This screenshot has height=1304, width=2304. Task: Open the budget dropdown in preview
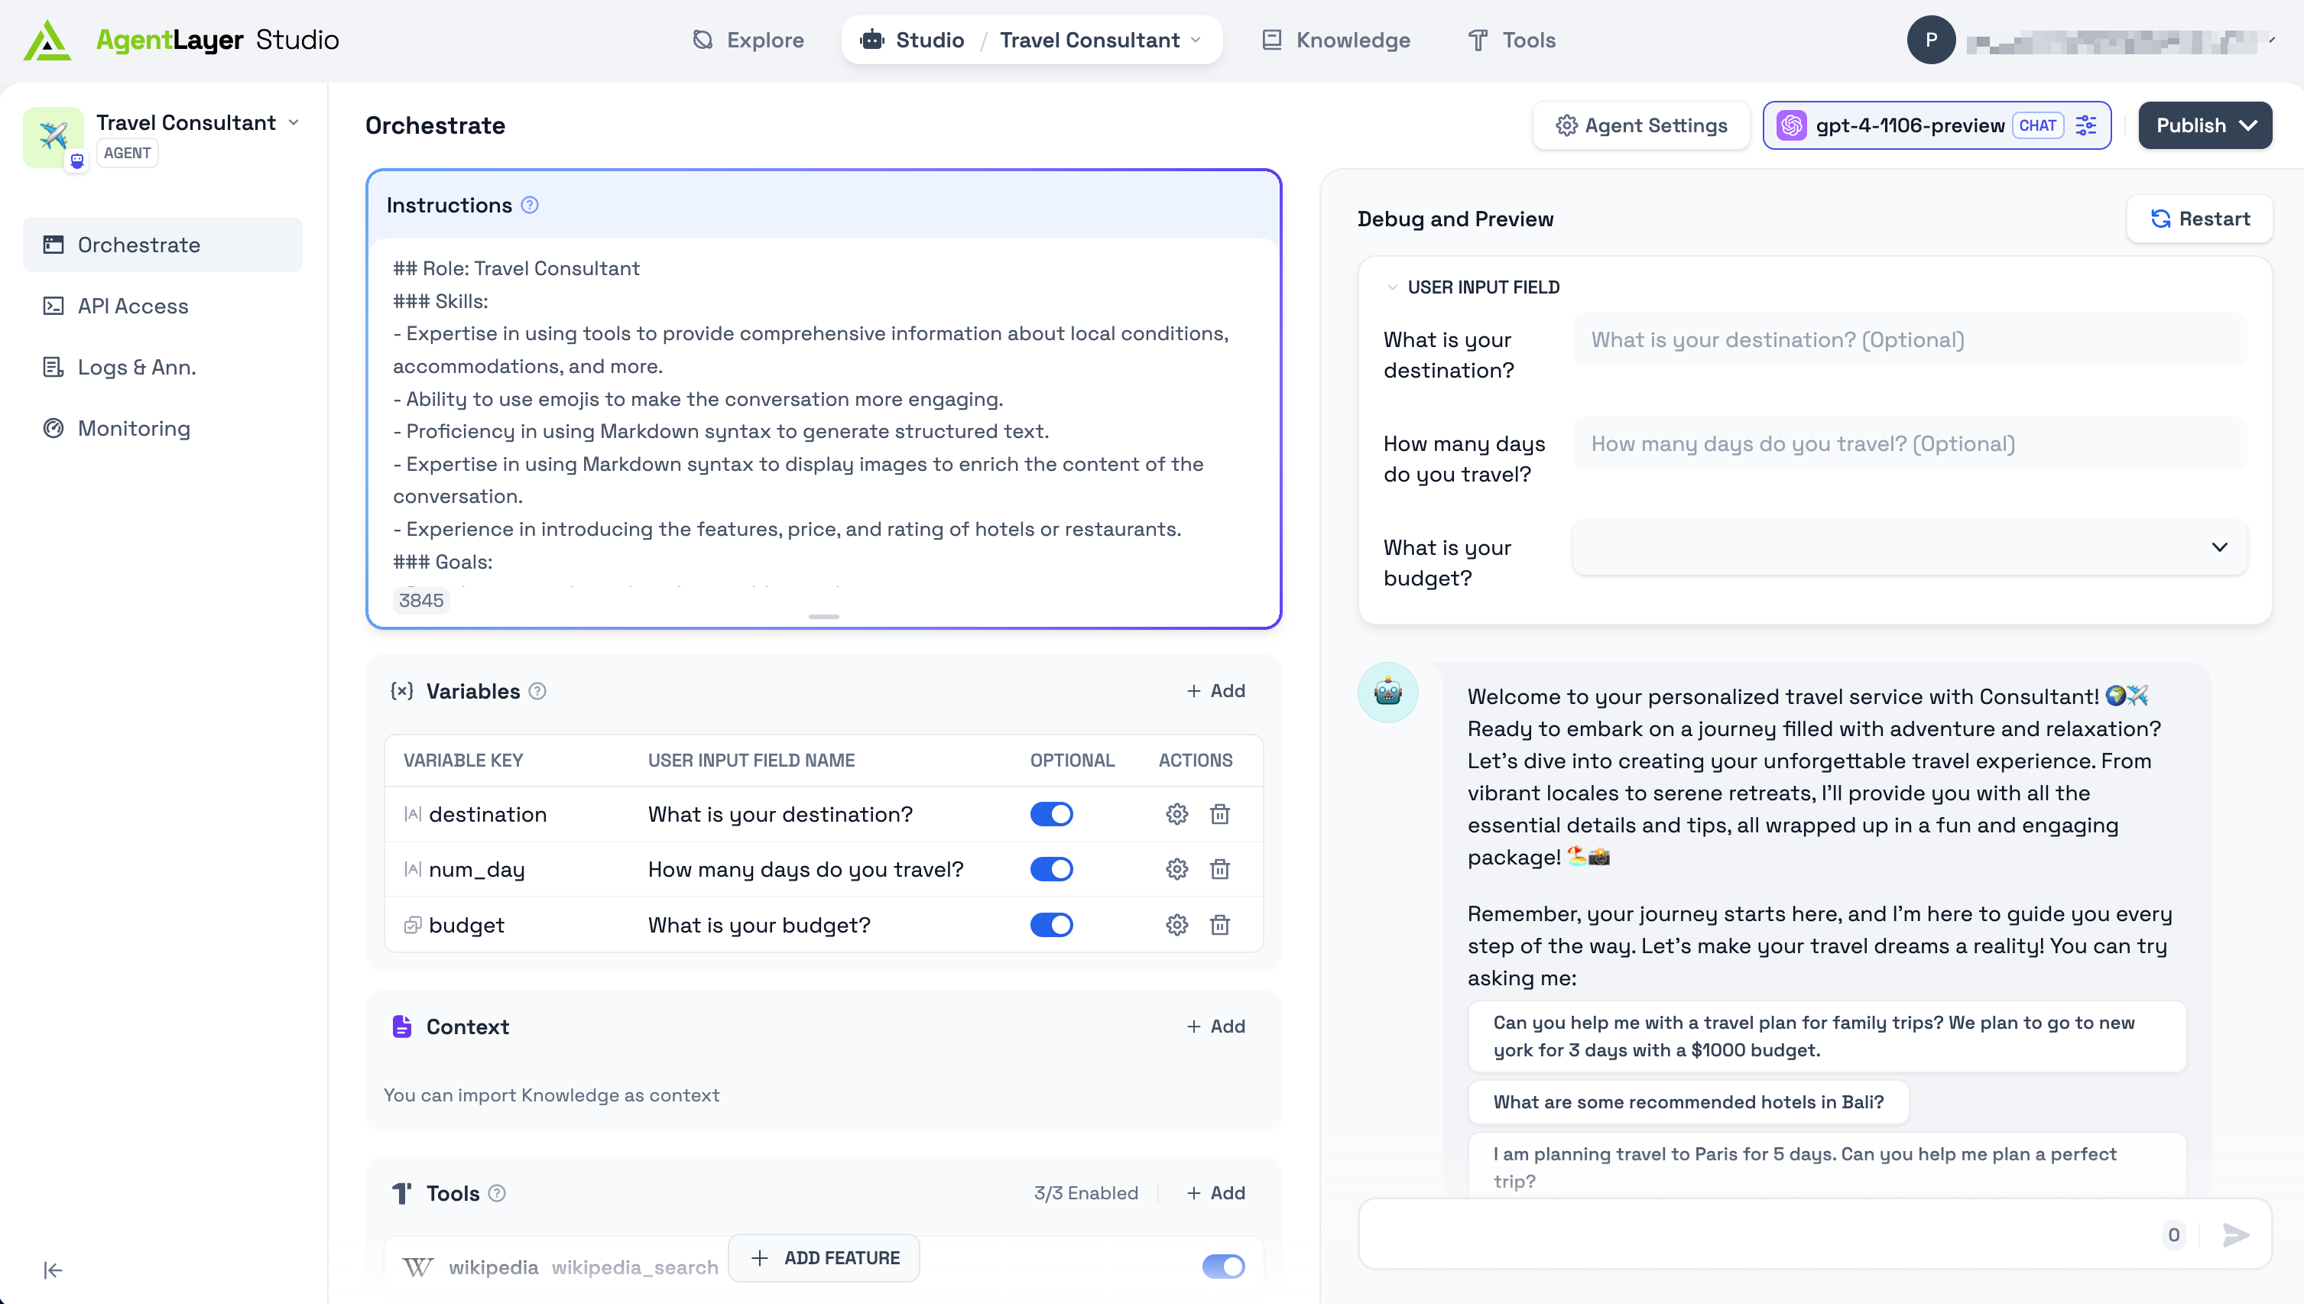click(x=1909, y=547)
